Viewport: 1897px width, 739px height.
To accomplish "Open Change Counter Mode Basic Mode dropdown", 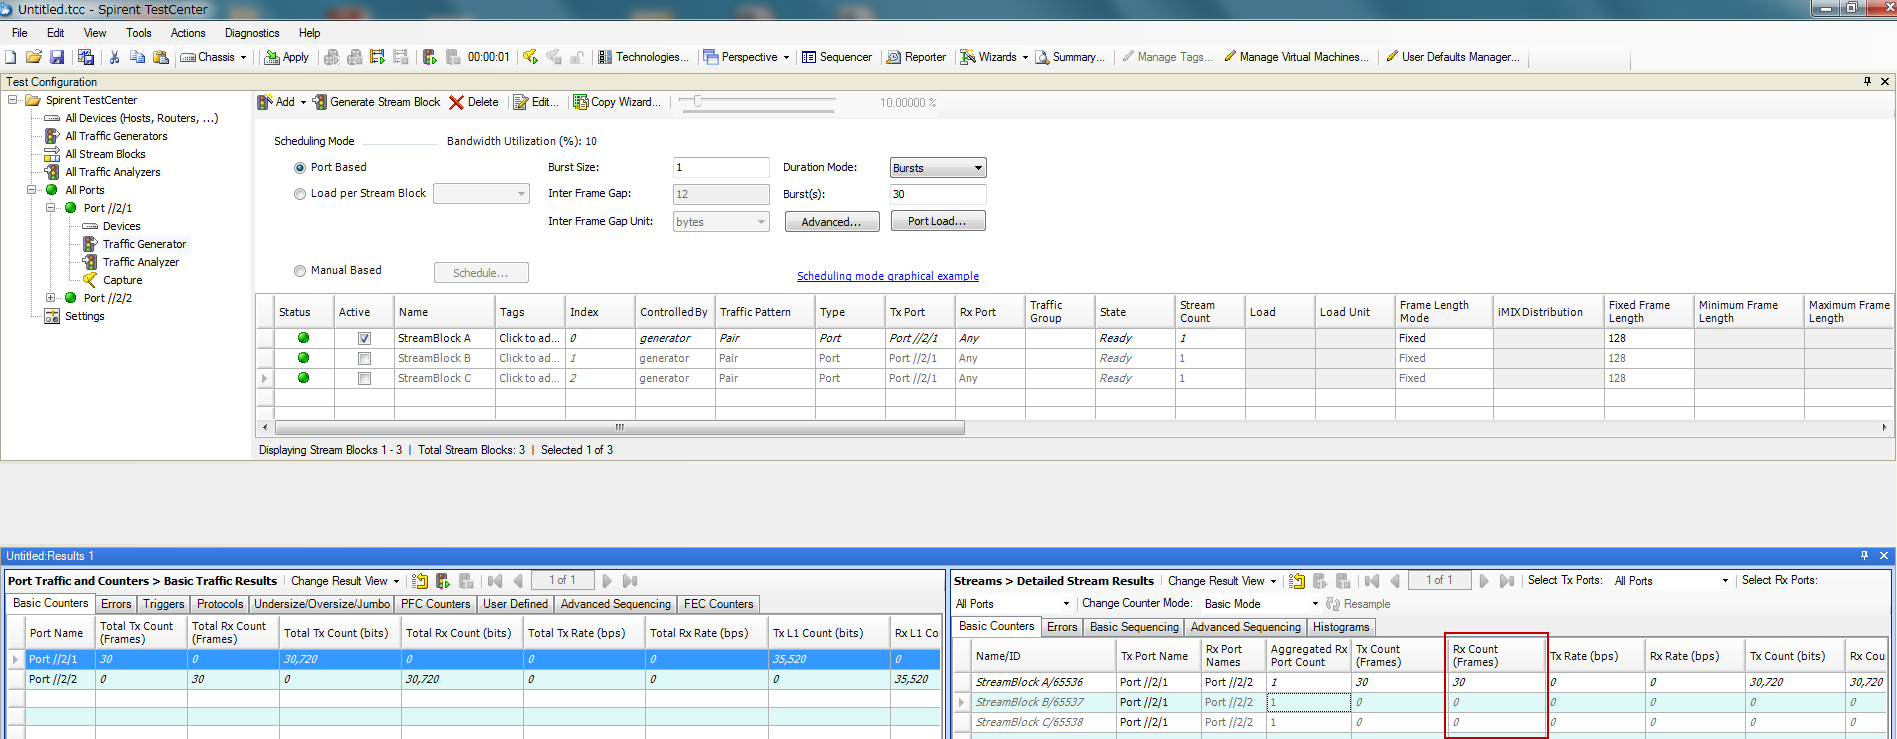I will 1262,604.
